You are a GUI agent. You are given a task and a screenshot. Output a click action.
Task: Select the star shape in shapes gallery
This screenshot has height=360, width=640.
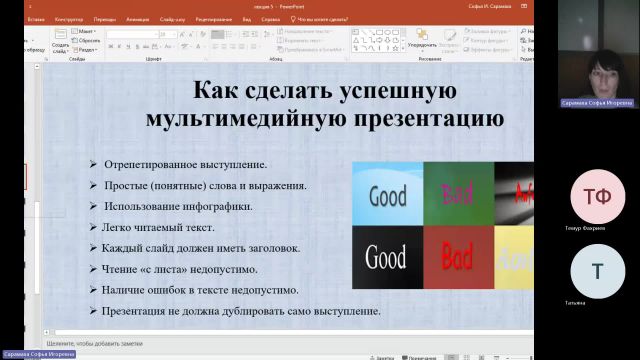pos(395,48)
